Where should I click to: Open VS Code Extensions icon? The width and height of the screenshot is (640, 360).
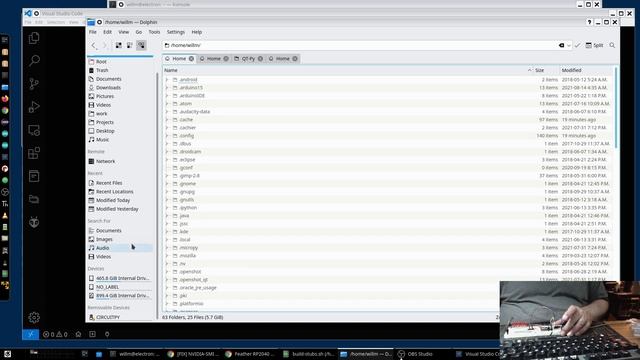34,153
